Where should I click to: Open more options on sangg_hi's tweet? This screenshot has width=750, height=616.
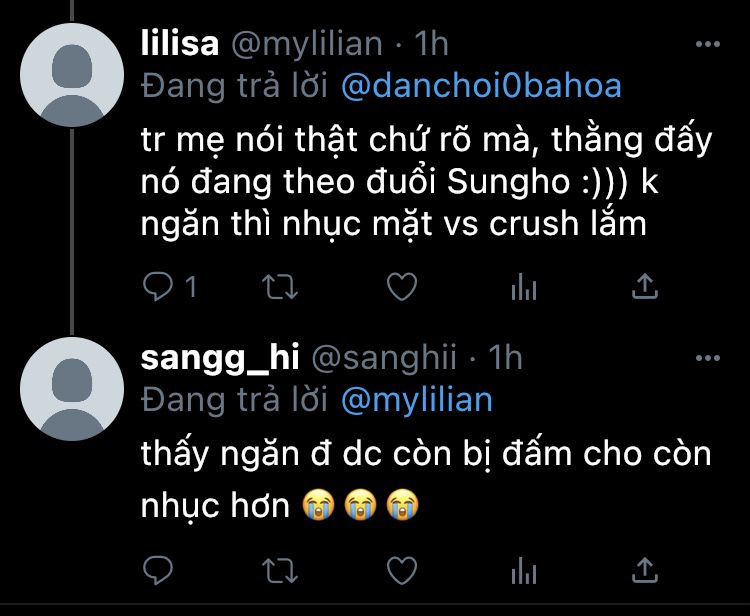pos(707,358)
